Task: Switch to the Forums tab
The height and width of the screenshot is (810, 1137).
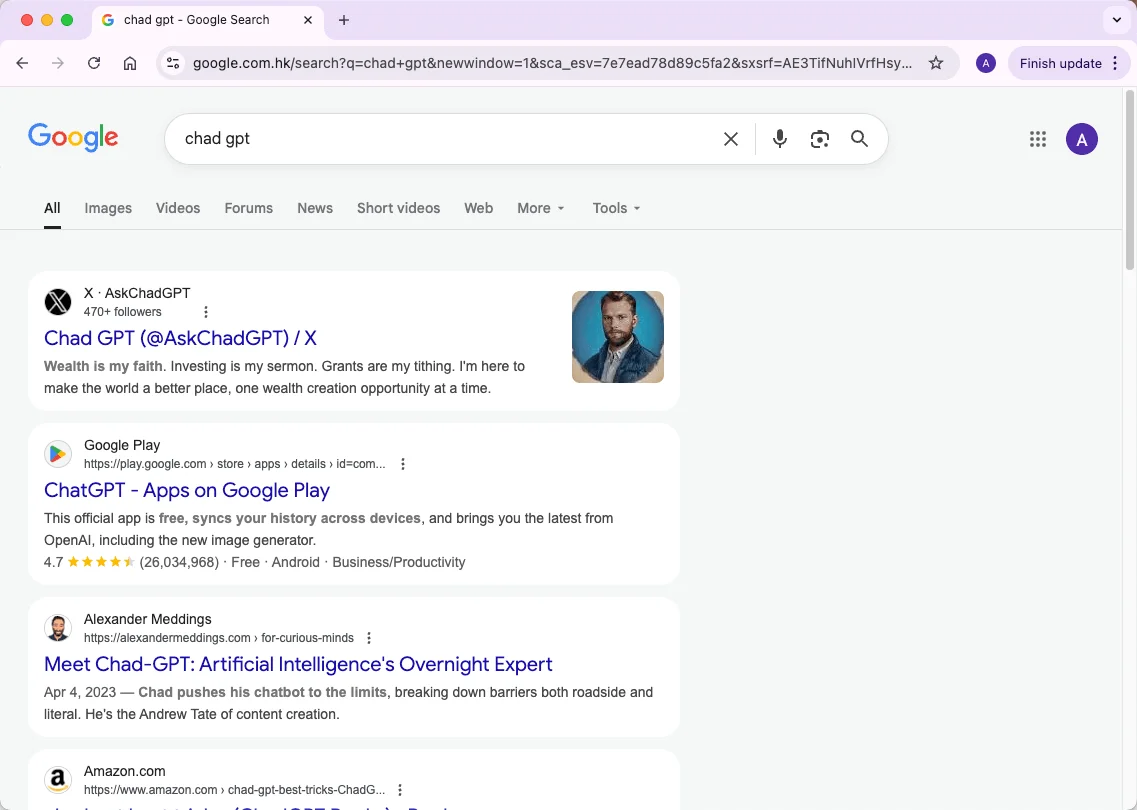Action: point(249,208)
